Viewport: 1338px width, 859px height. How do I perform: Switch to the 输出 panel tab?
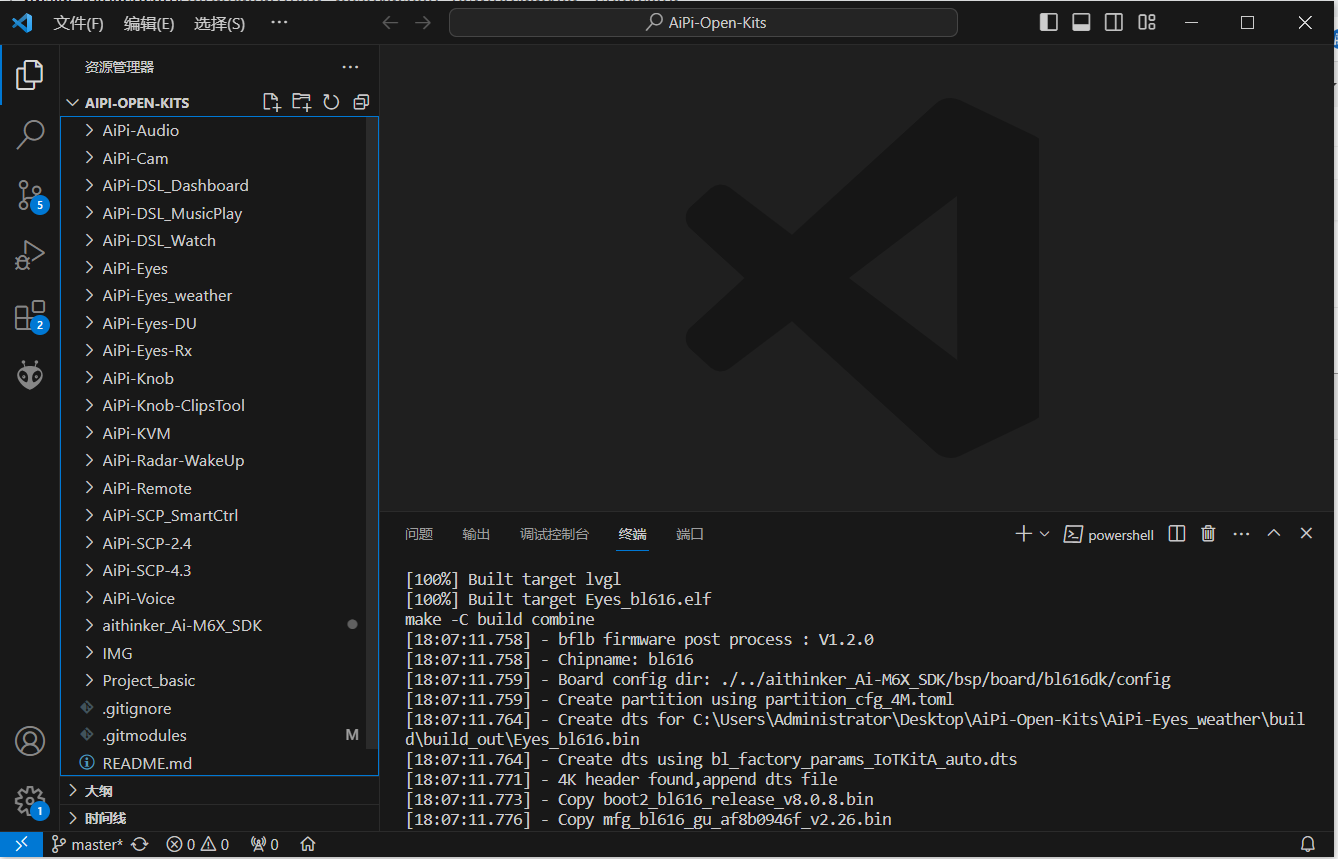[476, 534]
